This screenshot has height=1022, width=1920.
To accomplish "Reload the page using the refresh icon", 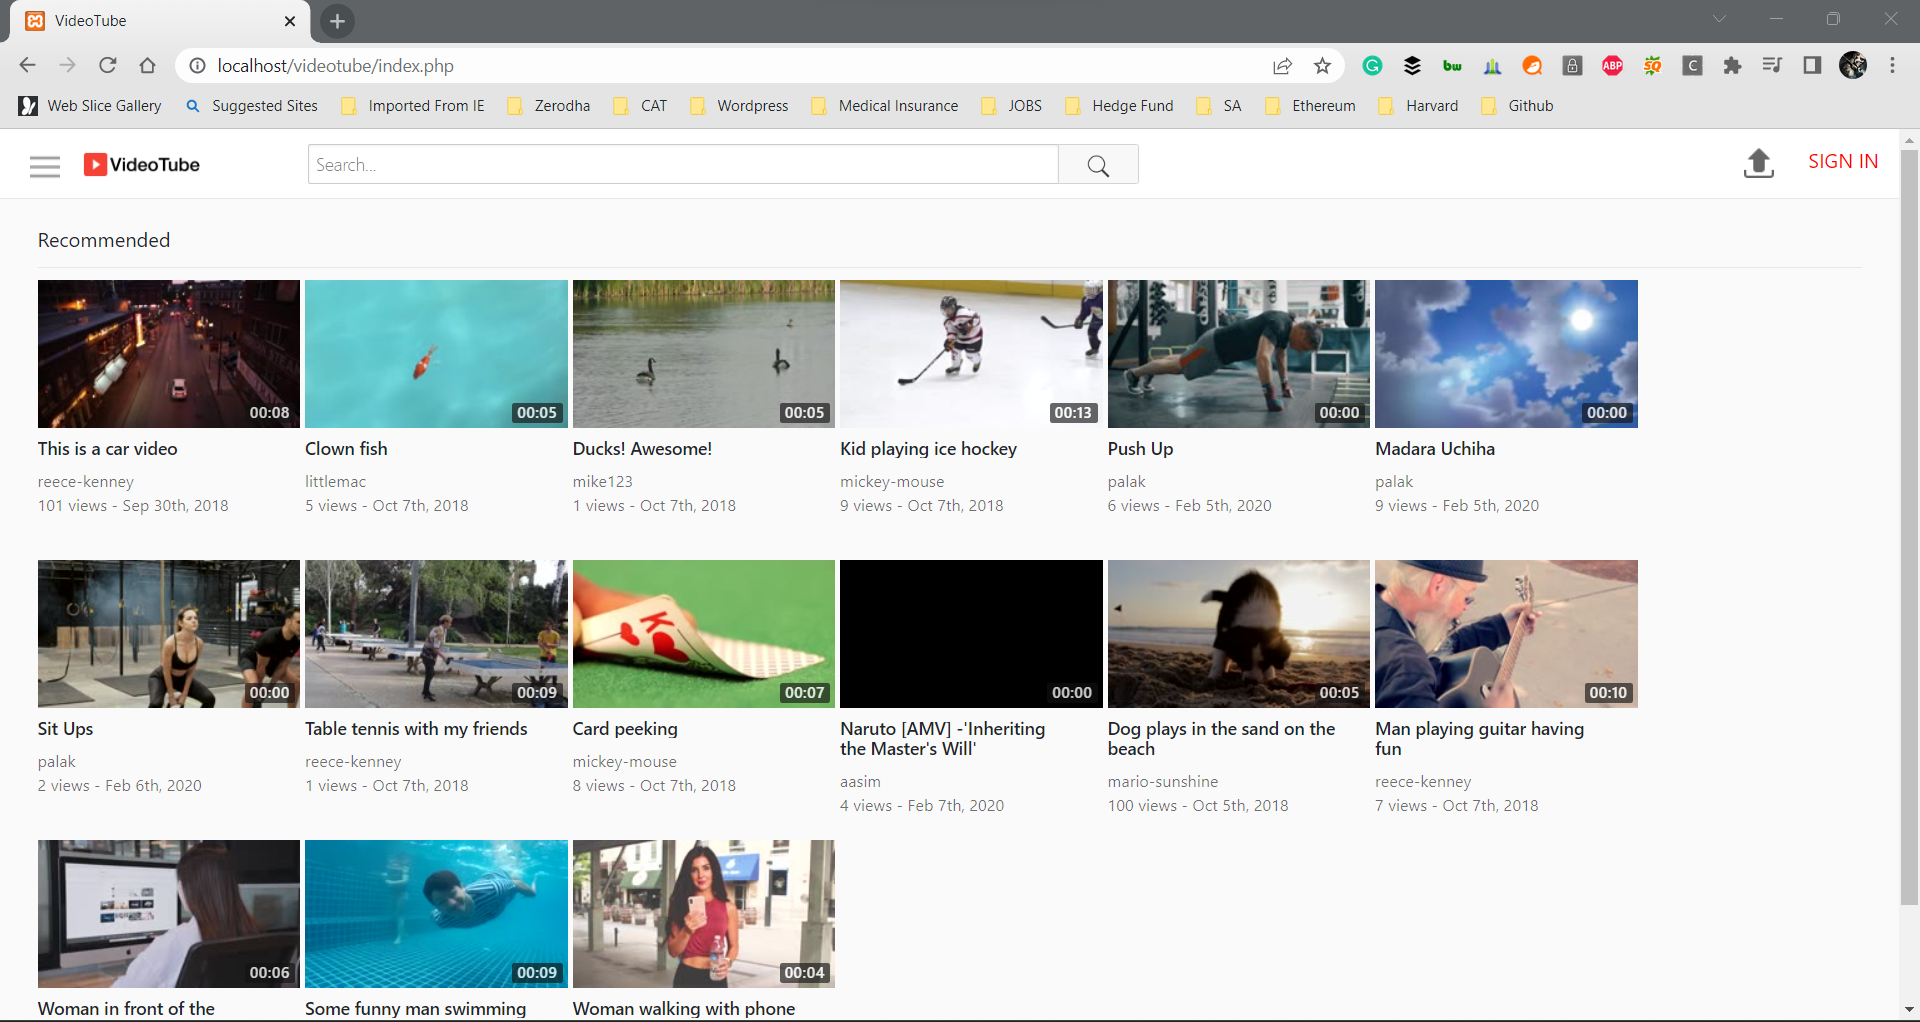I will (107, 65).
